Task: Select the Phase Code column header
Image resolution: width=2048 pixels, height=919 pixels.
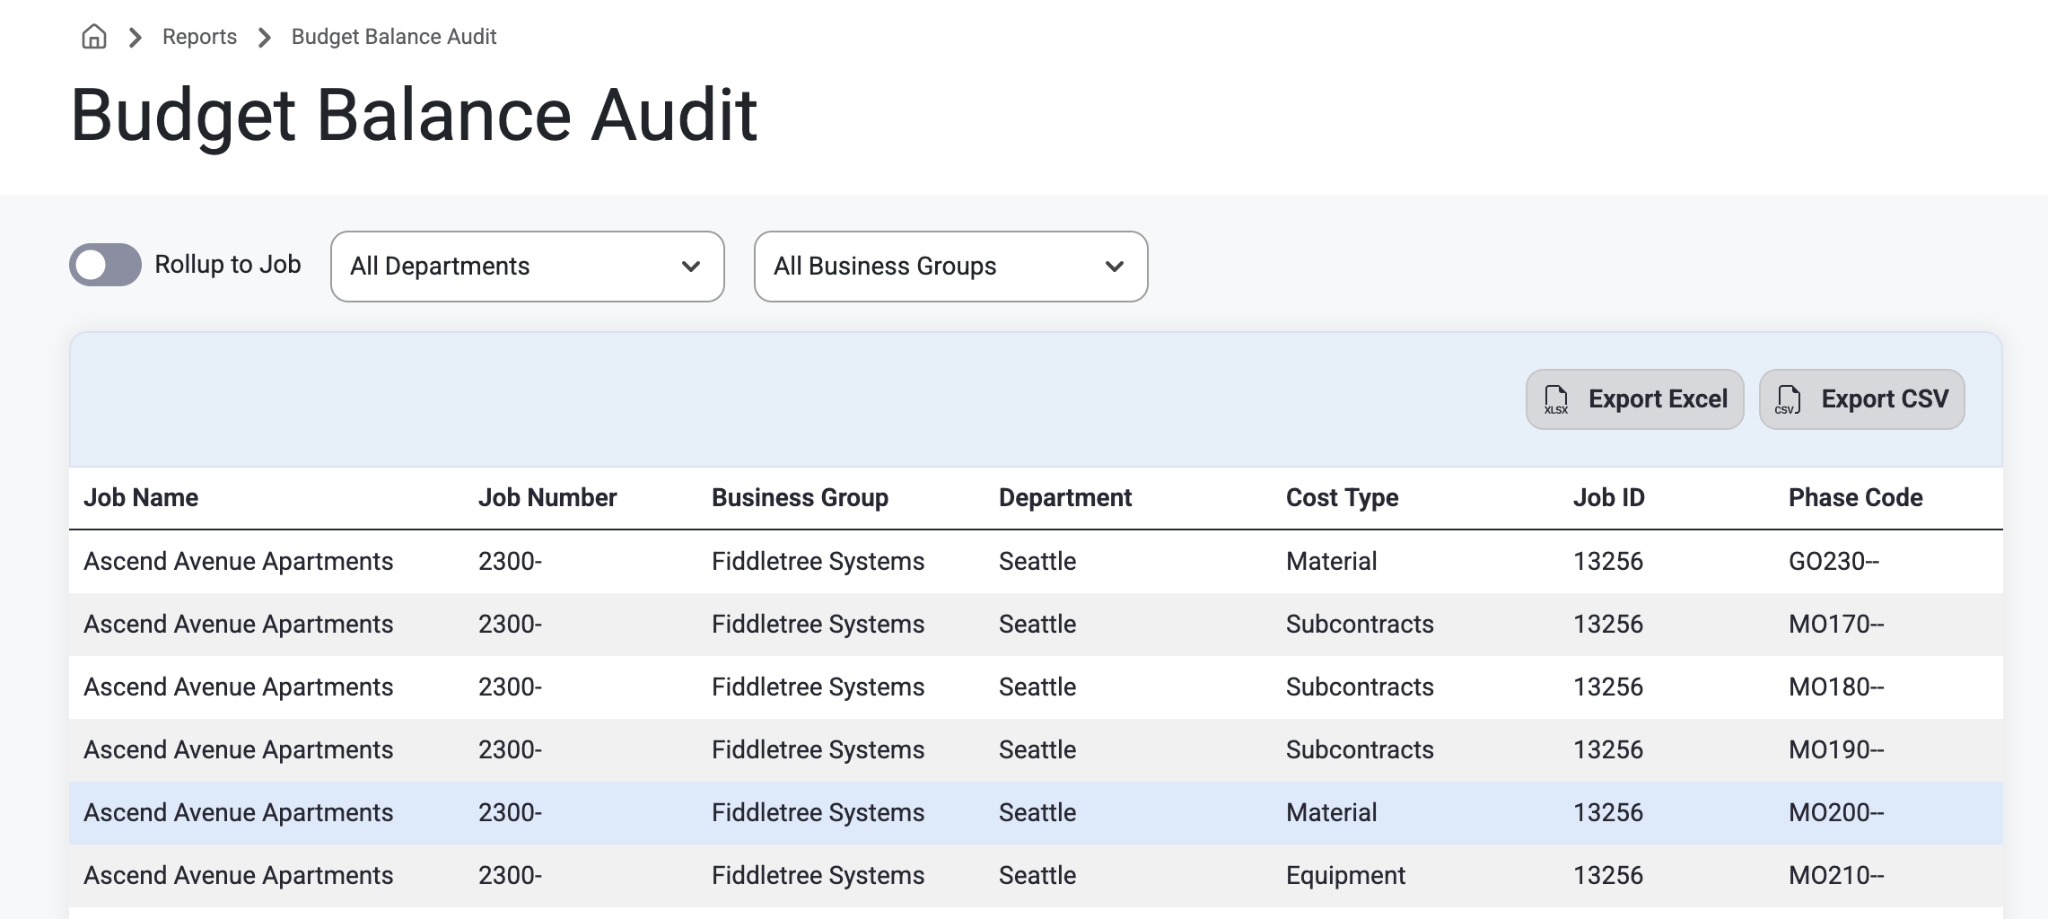Action: pyautogui.click(x=1856, y=497)
